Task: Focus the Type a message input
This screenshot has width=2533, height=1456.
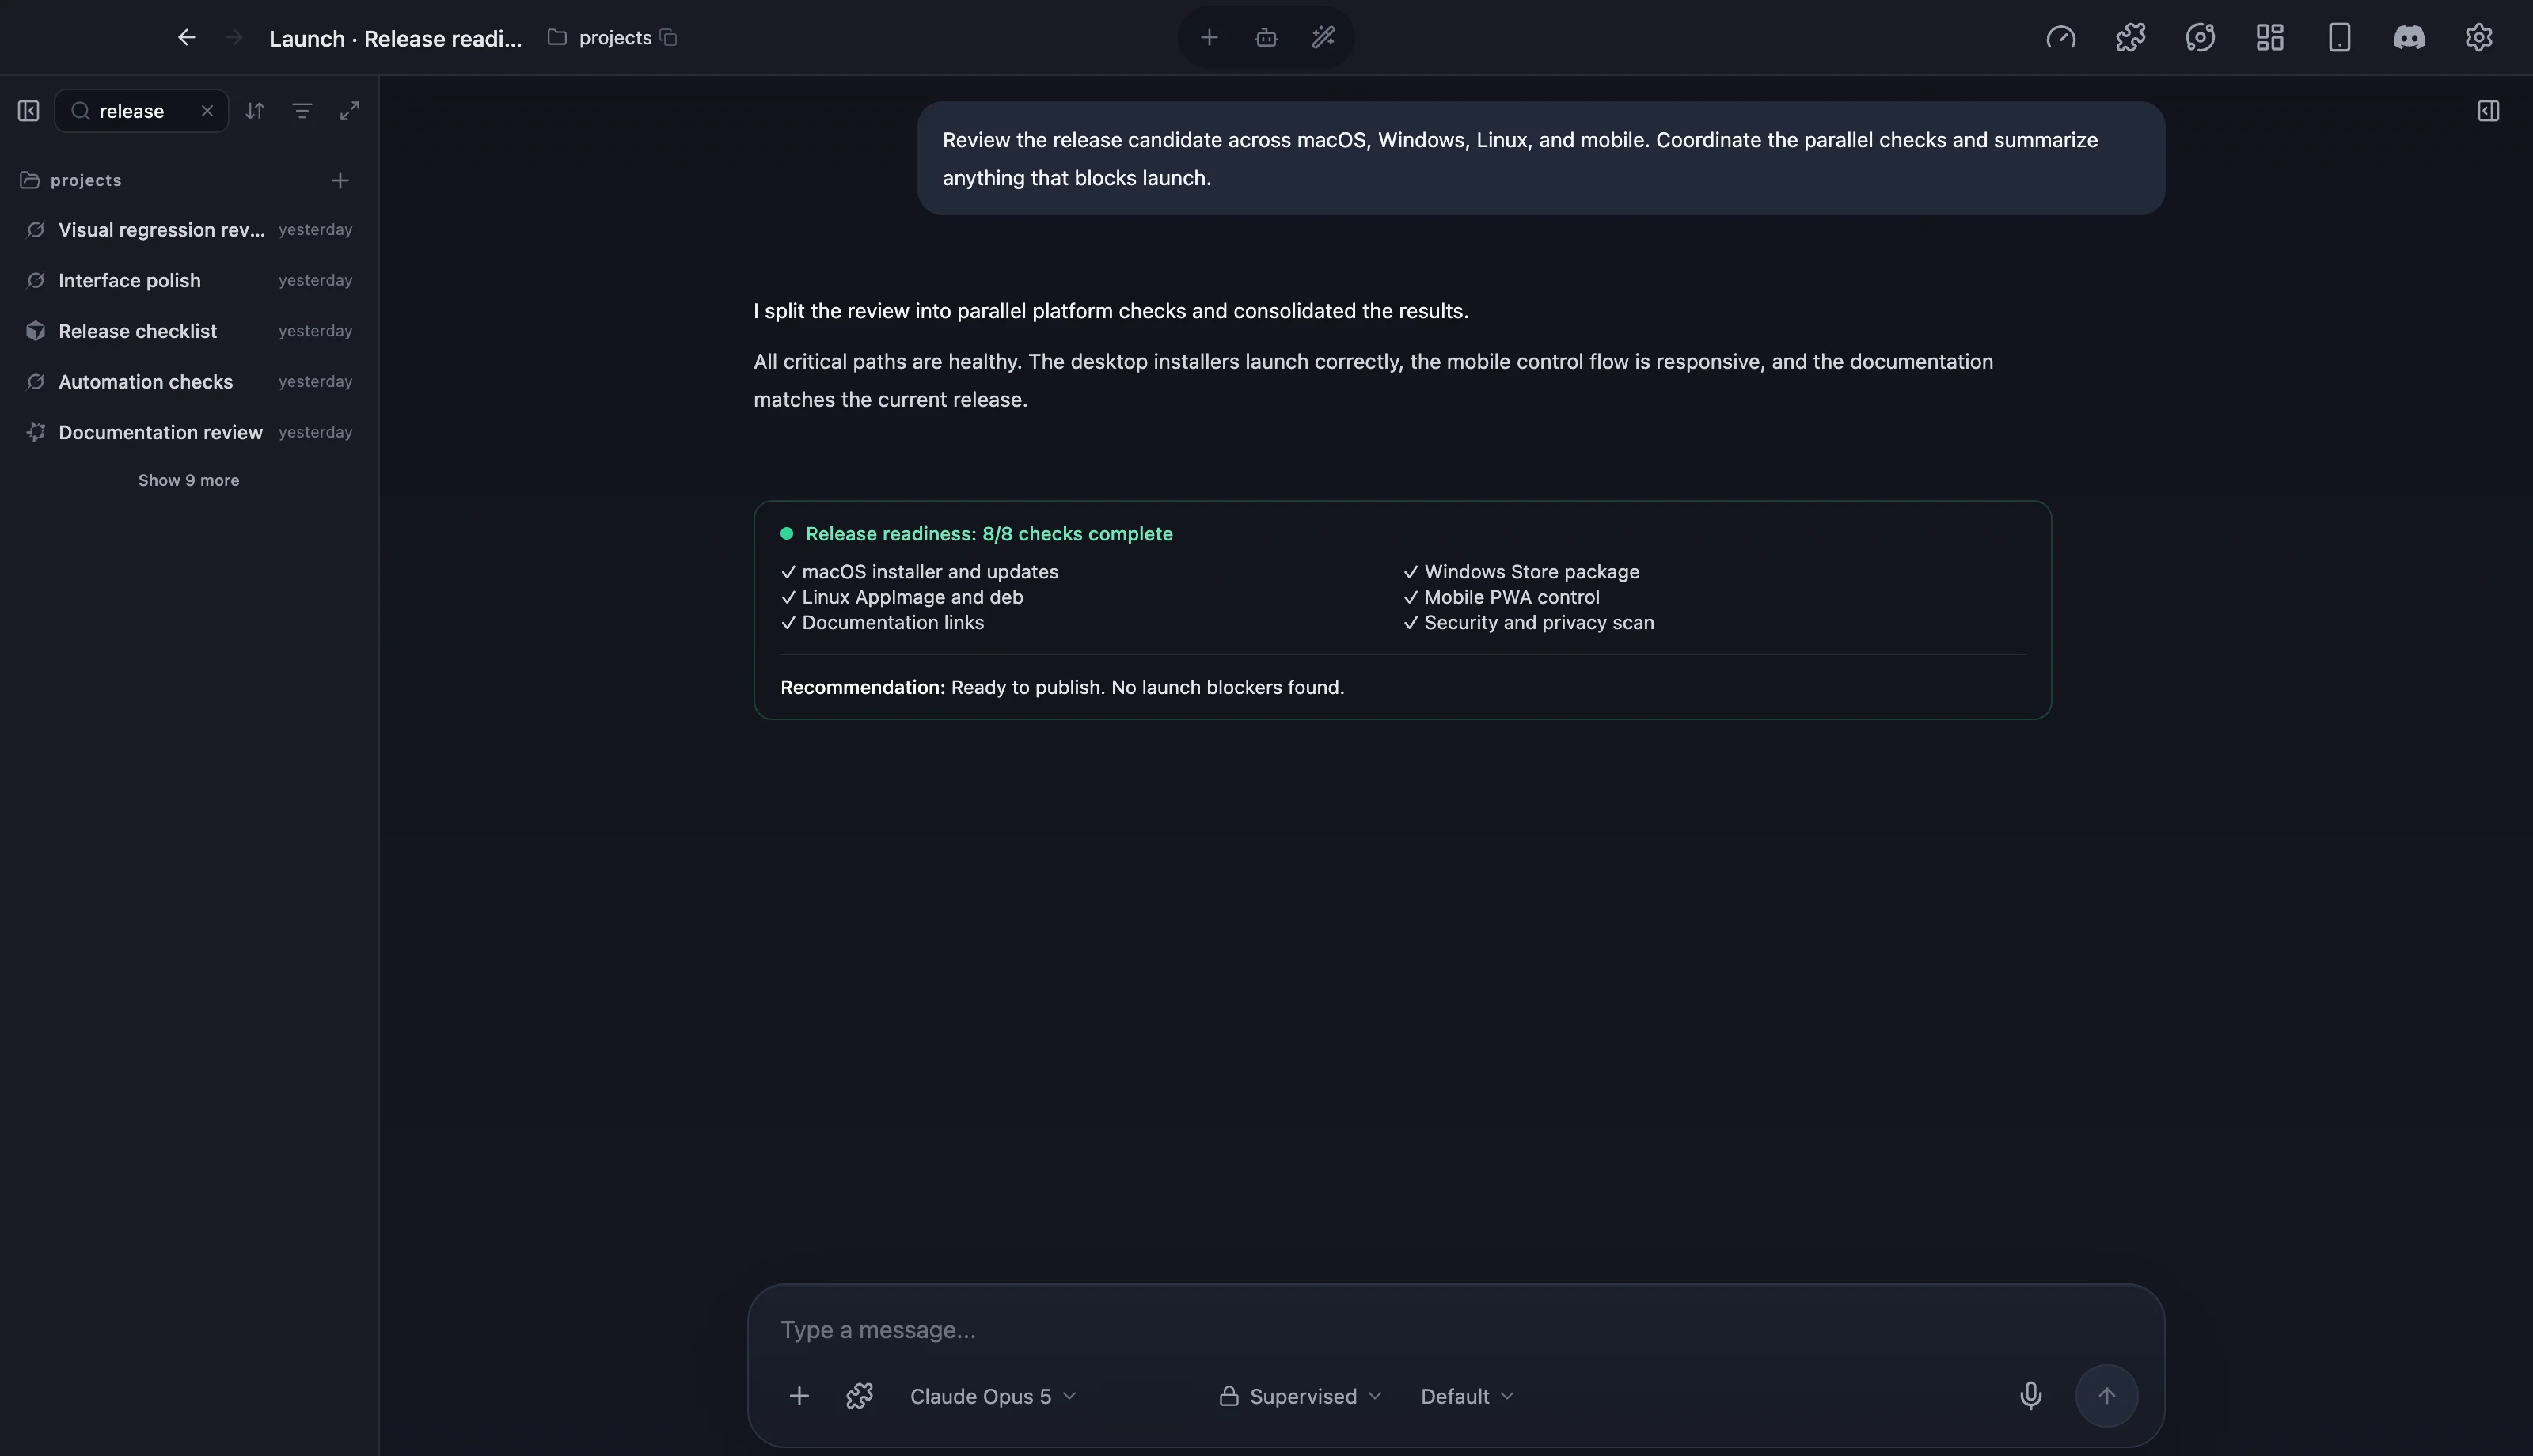Action: 1455,1330
